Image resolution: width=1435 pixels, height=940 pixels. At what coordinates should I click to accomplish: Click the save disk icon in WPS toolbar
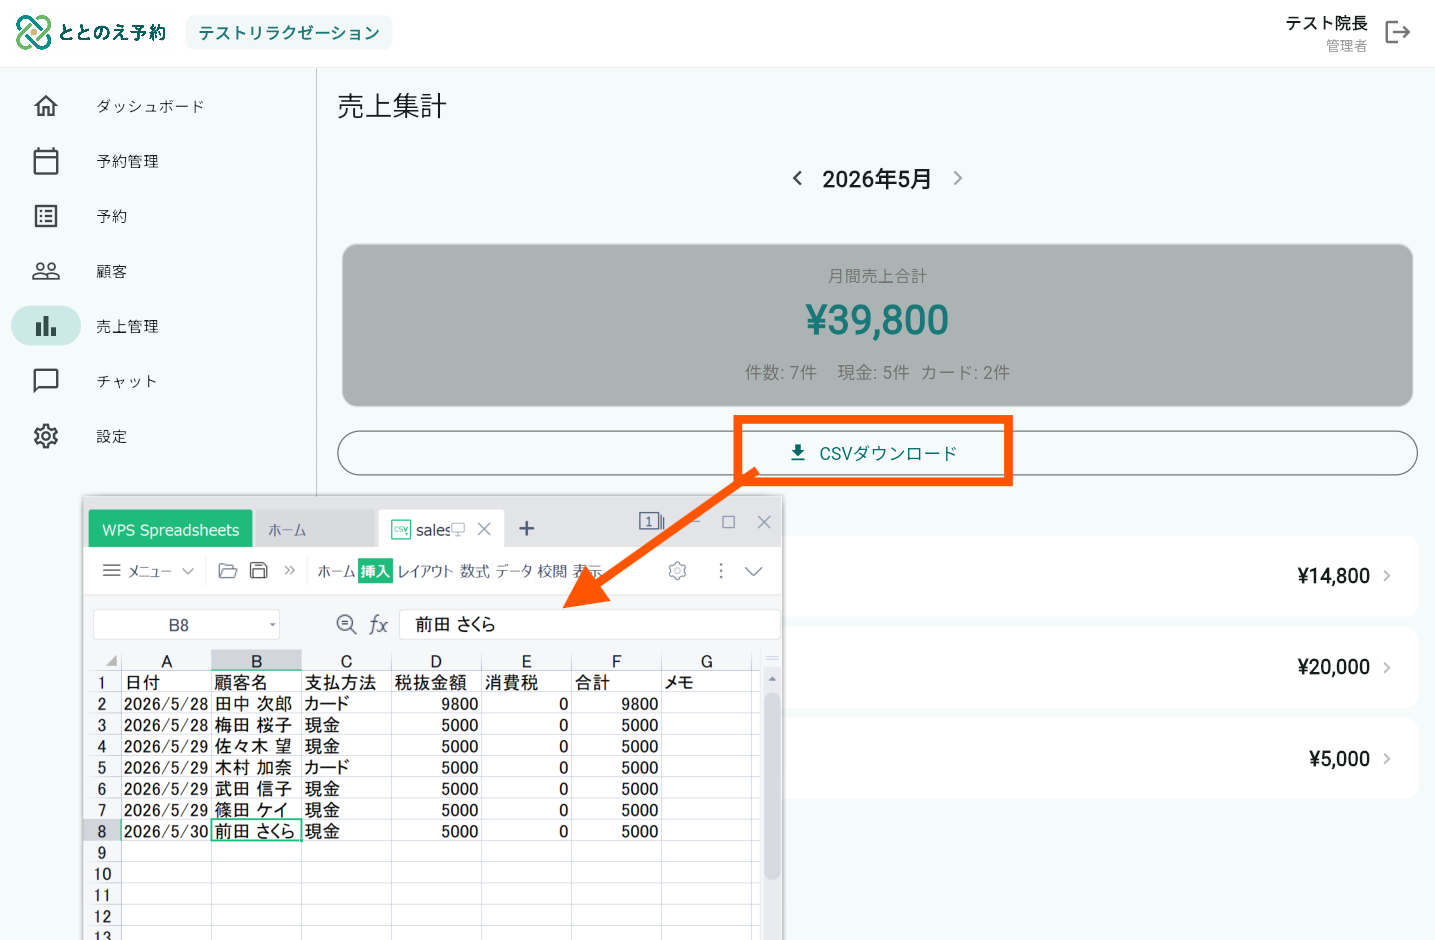pos(259,571)
